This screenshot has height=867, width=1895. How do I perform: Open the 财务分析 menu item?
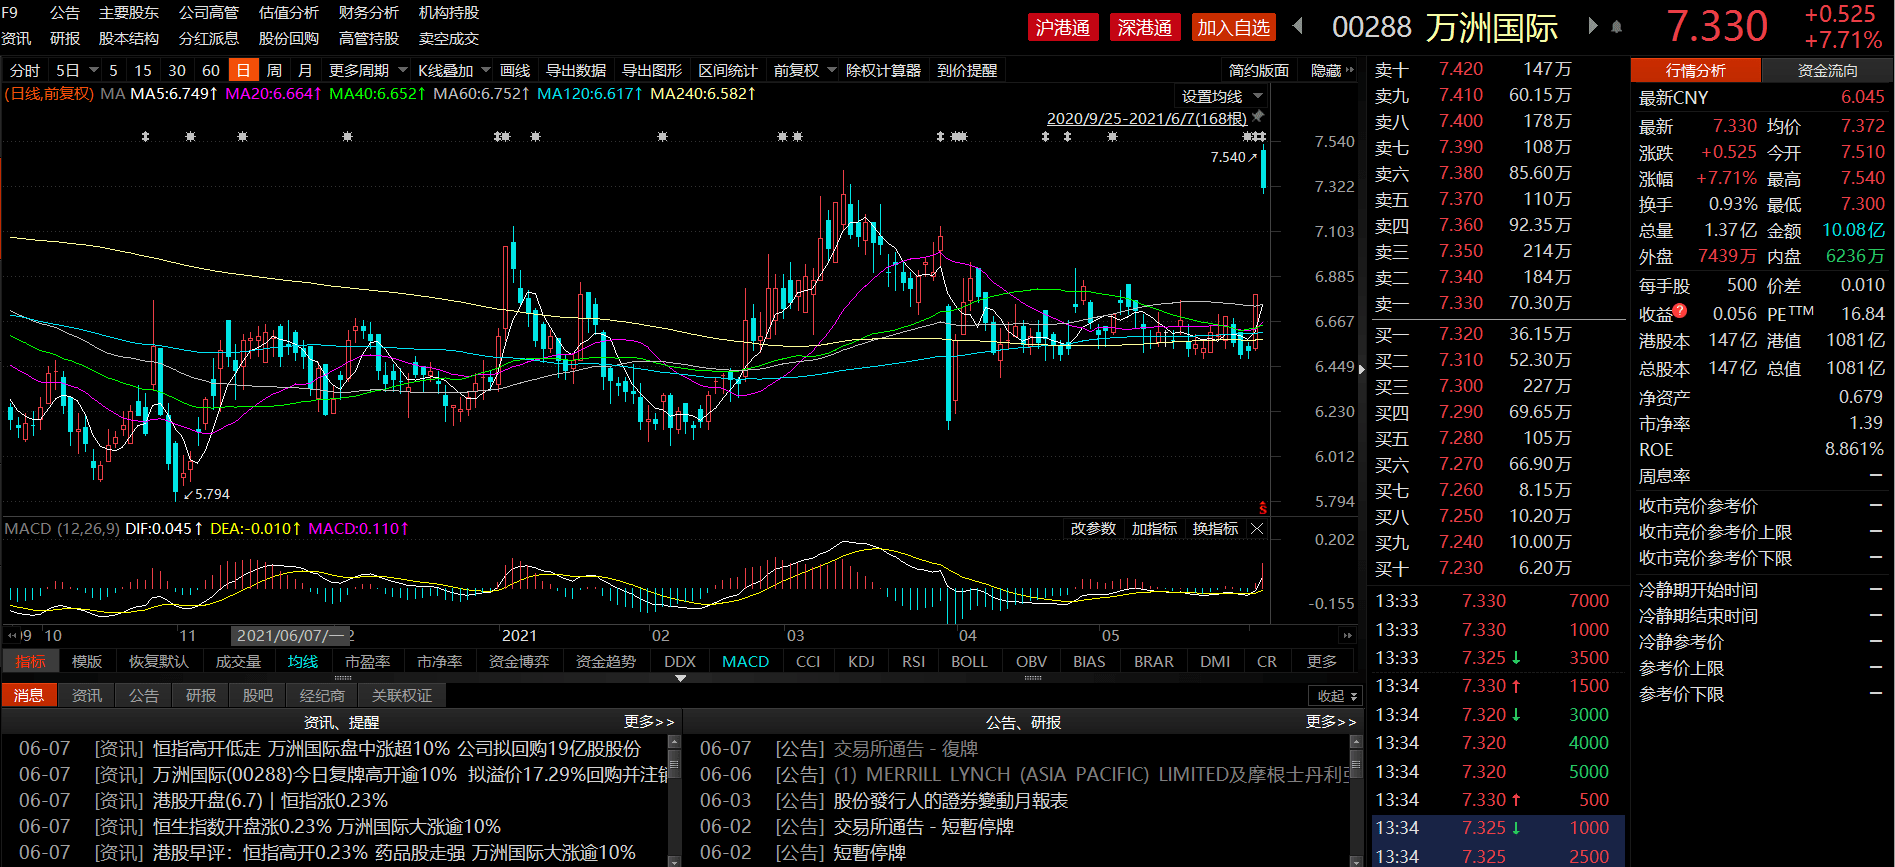click(369, 13)
